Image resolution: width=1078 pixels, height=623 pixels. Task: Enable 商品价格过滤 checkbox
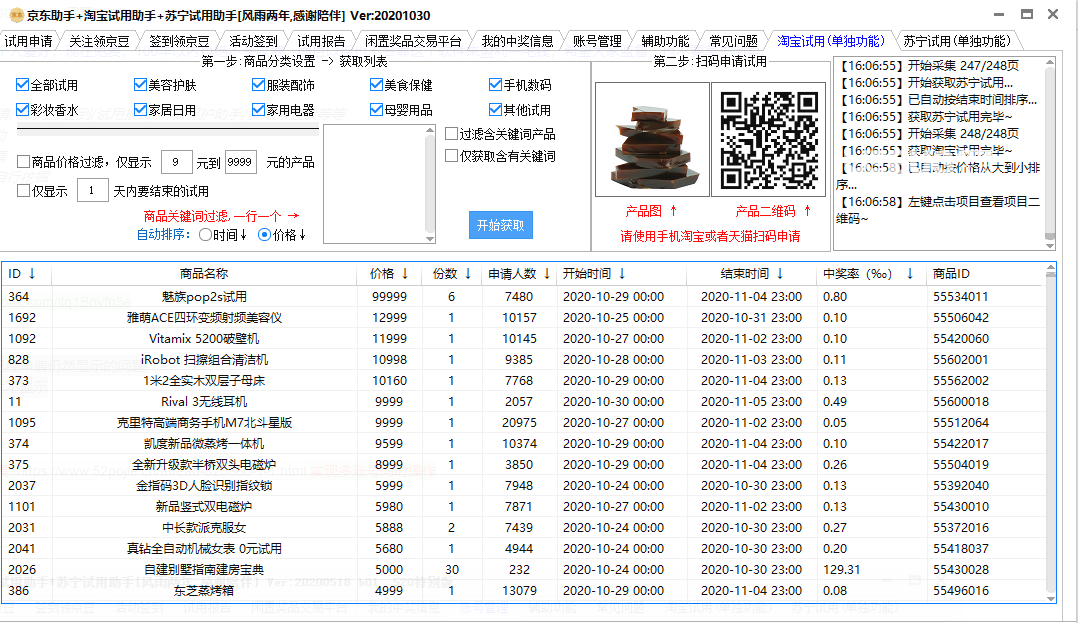coord(23,162)
